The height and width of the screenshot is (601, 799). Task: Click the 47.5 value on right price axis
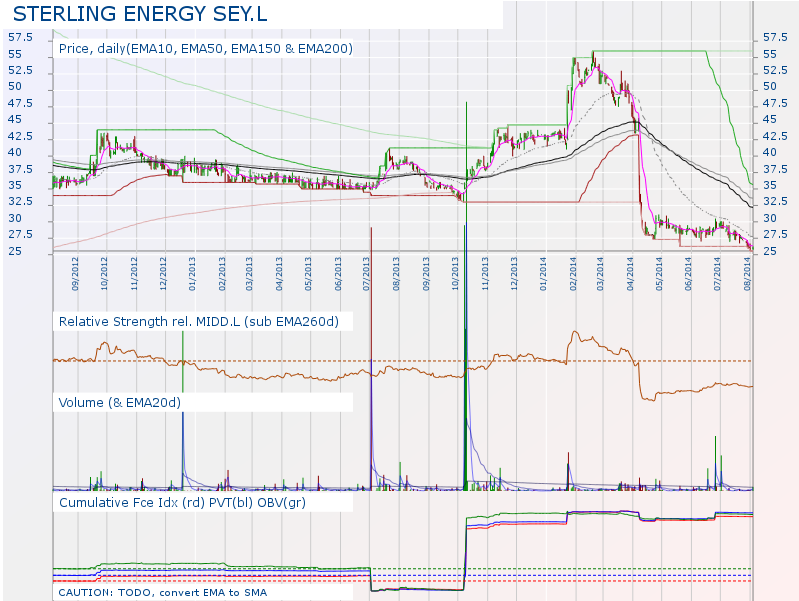[775, 103]
